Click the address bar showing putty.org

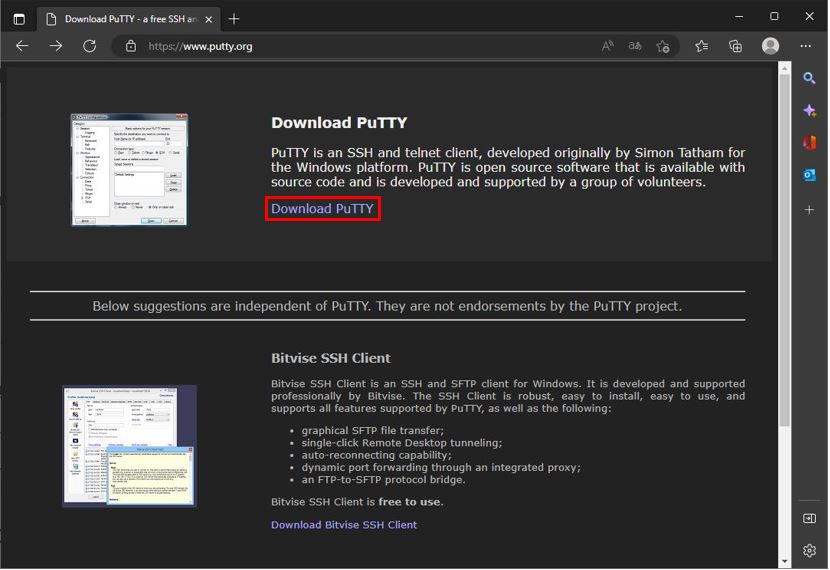coord(360,46)
